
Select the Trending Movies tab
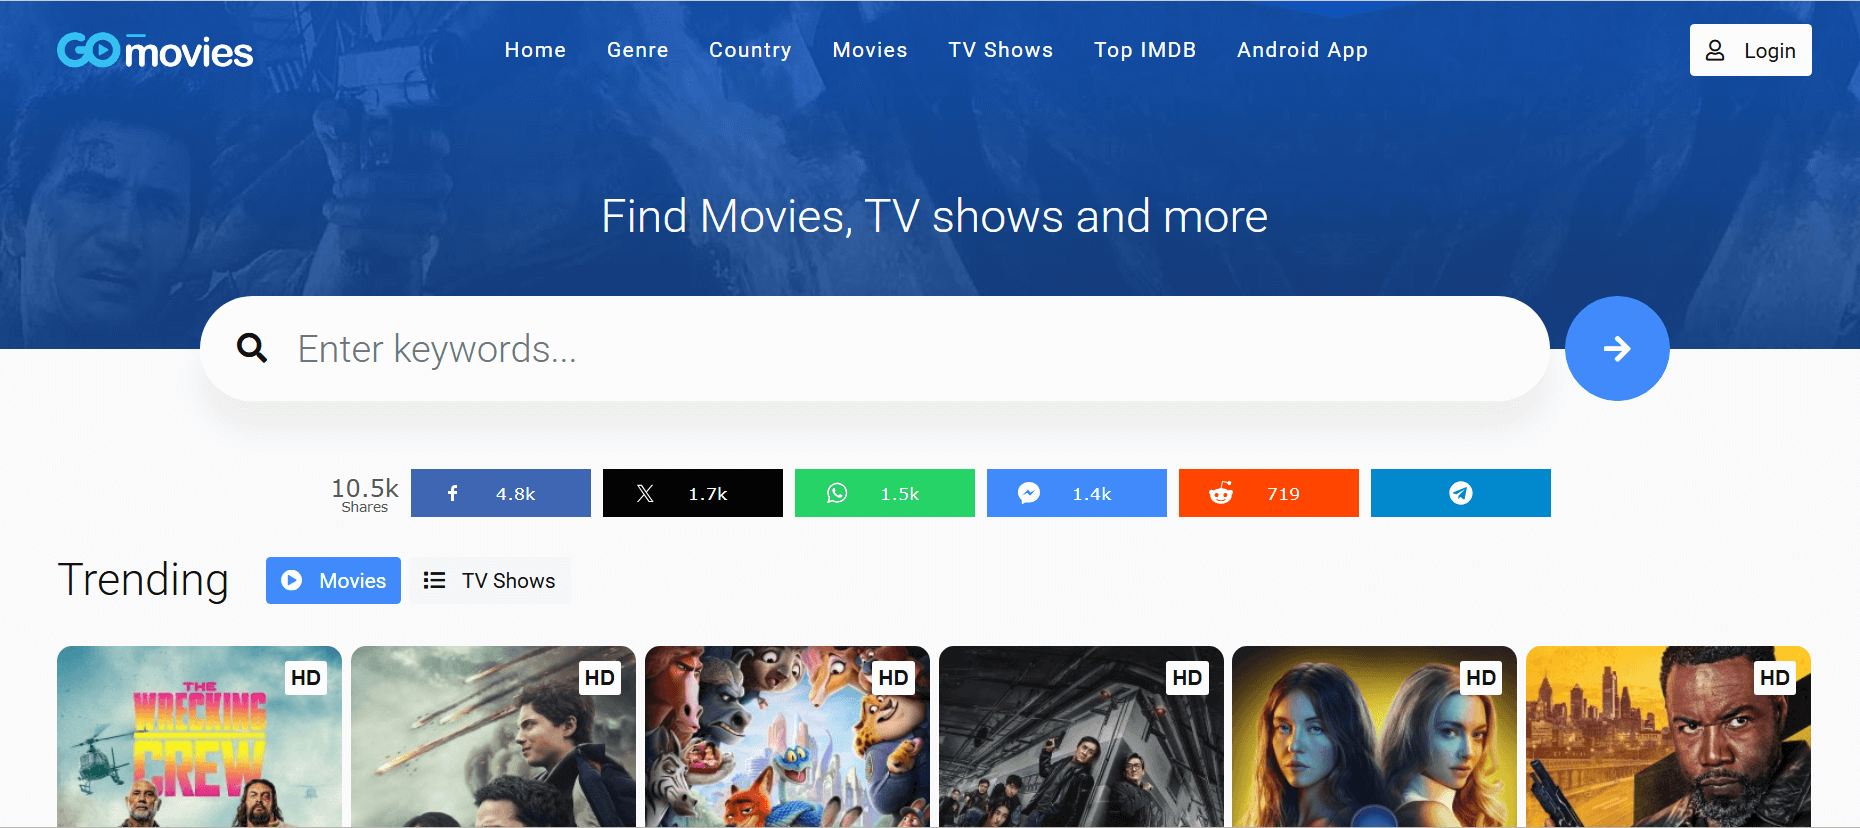pyautogui.click(x=333, y=581)
